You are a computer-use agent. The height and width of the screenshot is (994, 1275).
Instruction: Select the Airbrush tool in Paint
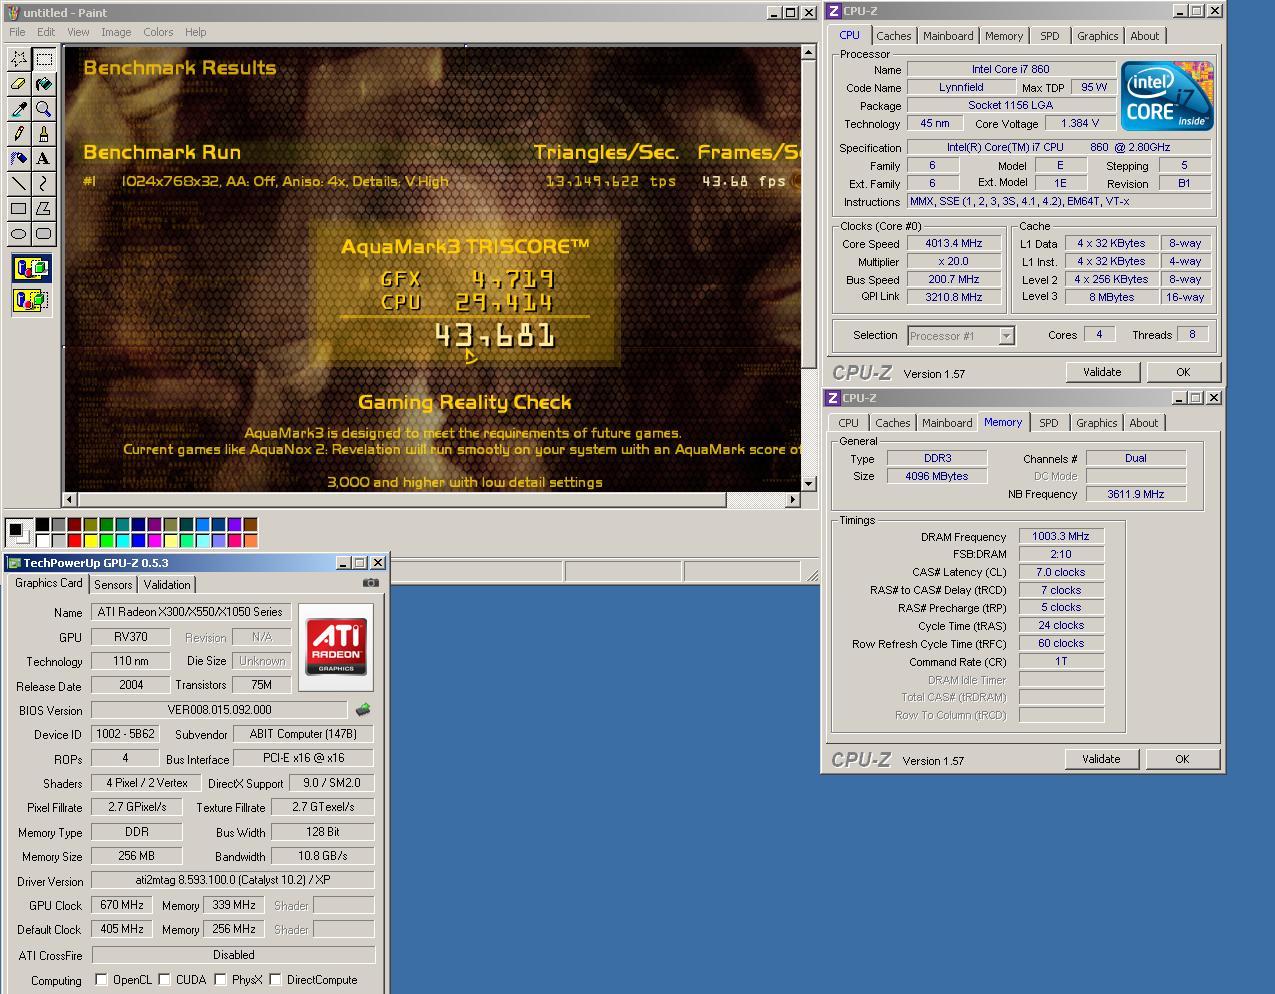(x=19, y=158)
